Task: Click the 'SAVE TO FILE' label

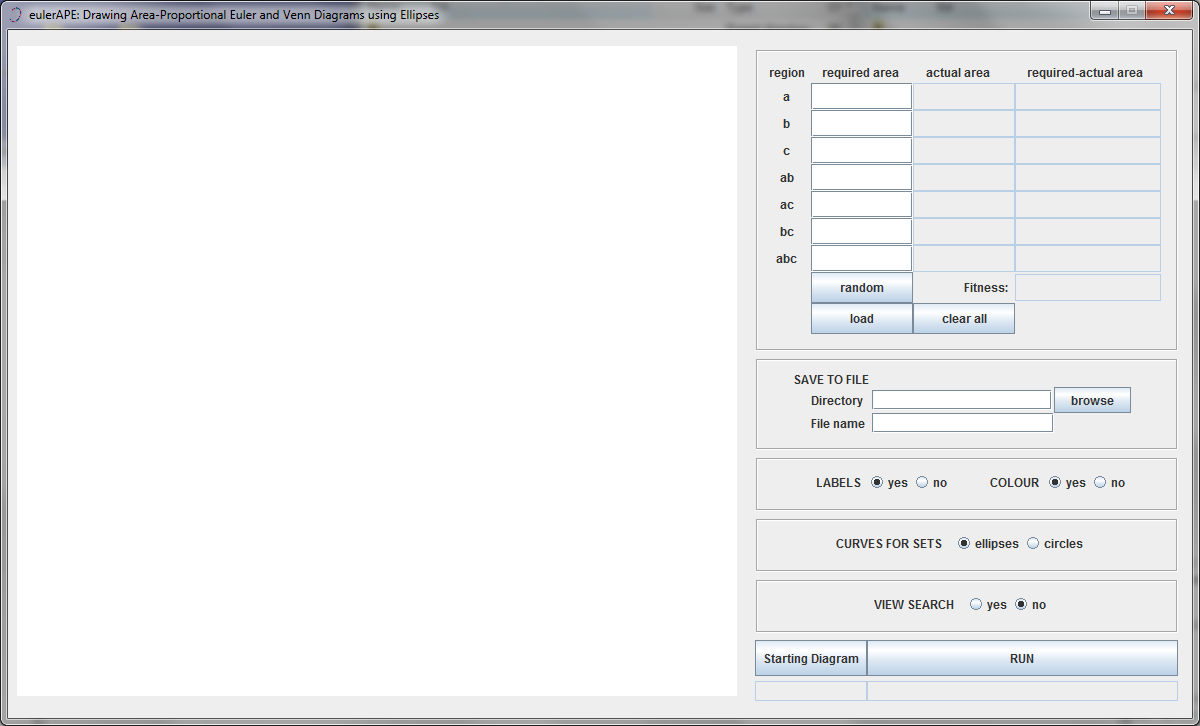Action: tap(831, 380)
